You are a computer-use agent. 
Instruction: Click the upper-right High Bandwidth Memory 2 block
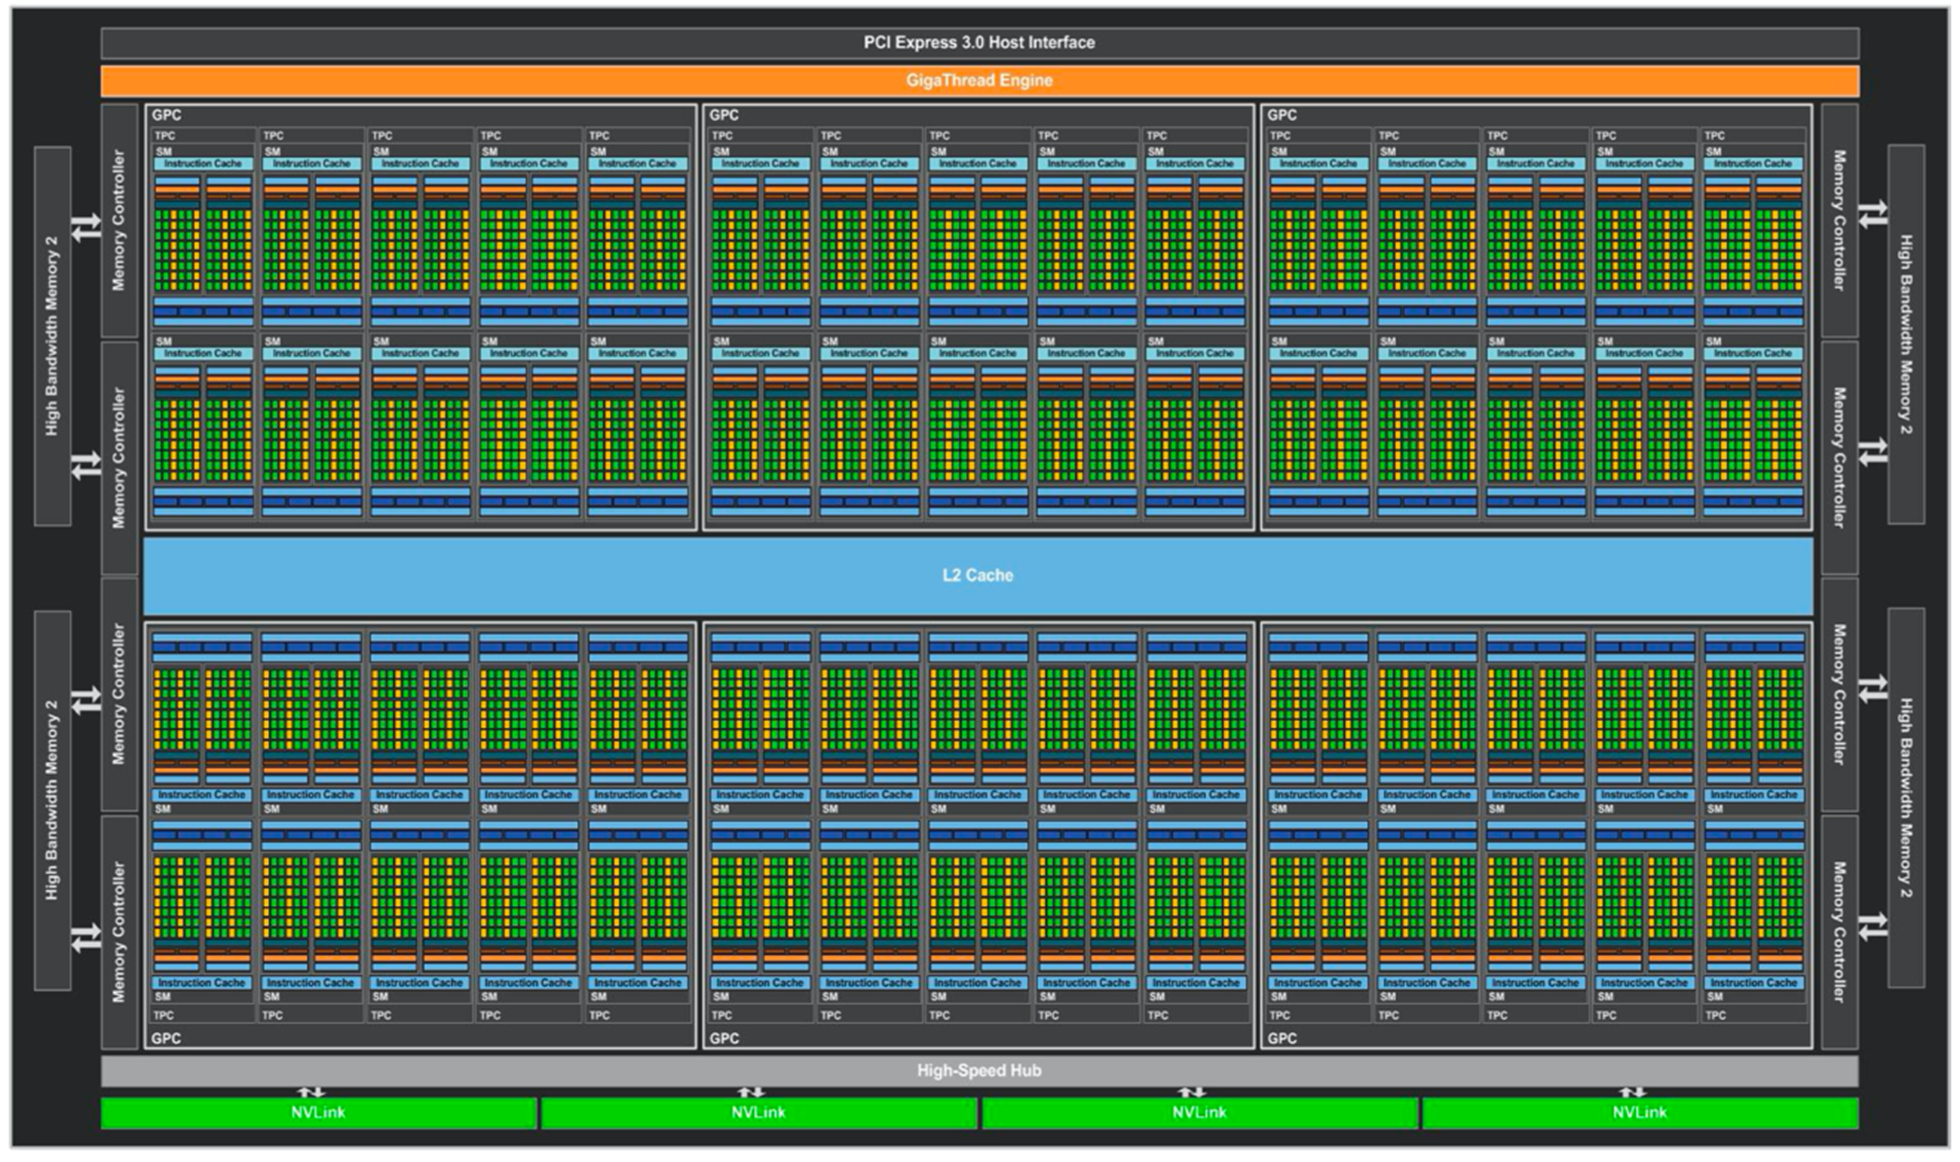tap(1906, 334)
